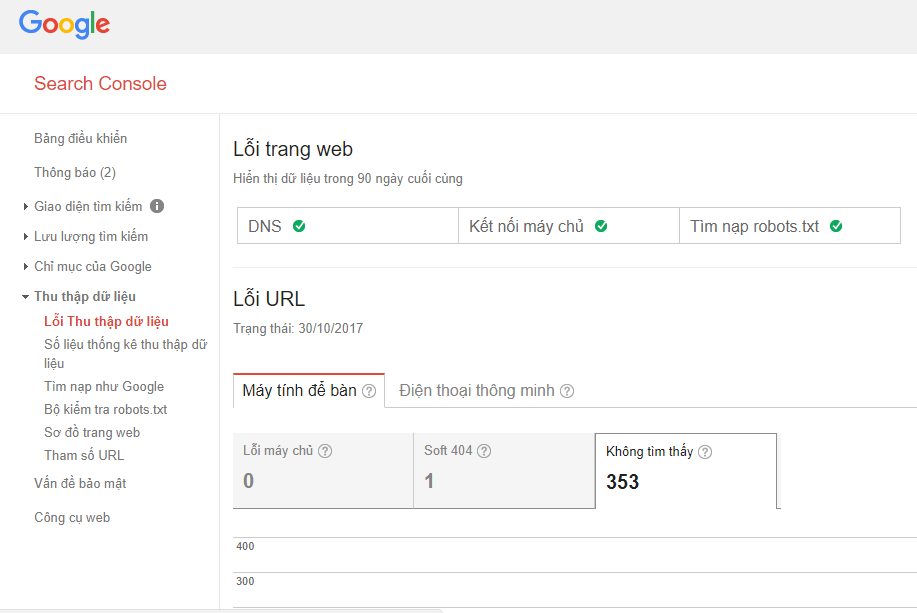This screenshot has width=917, height=613.
Task: Select the Không tìm thấy error tab
Action: [686, 471]
